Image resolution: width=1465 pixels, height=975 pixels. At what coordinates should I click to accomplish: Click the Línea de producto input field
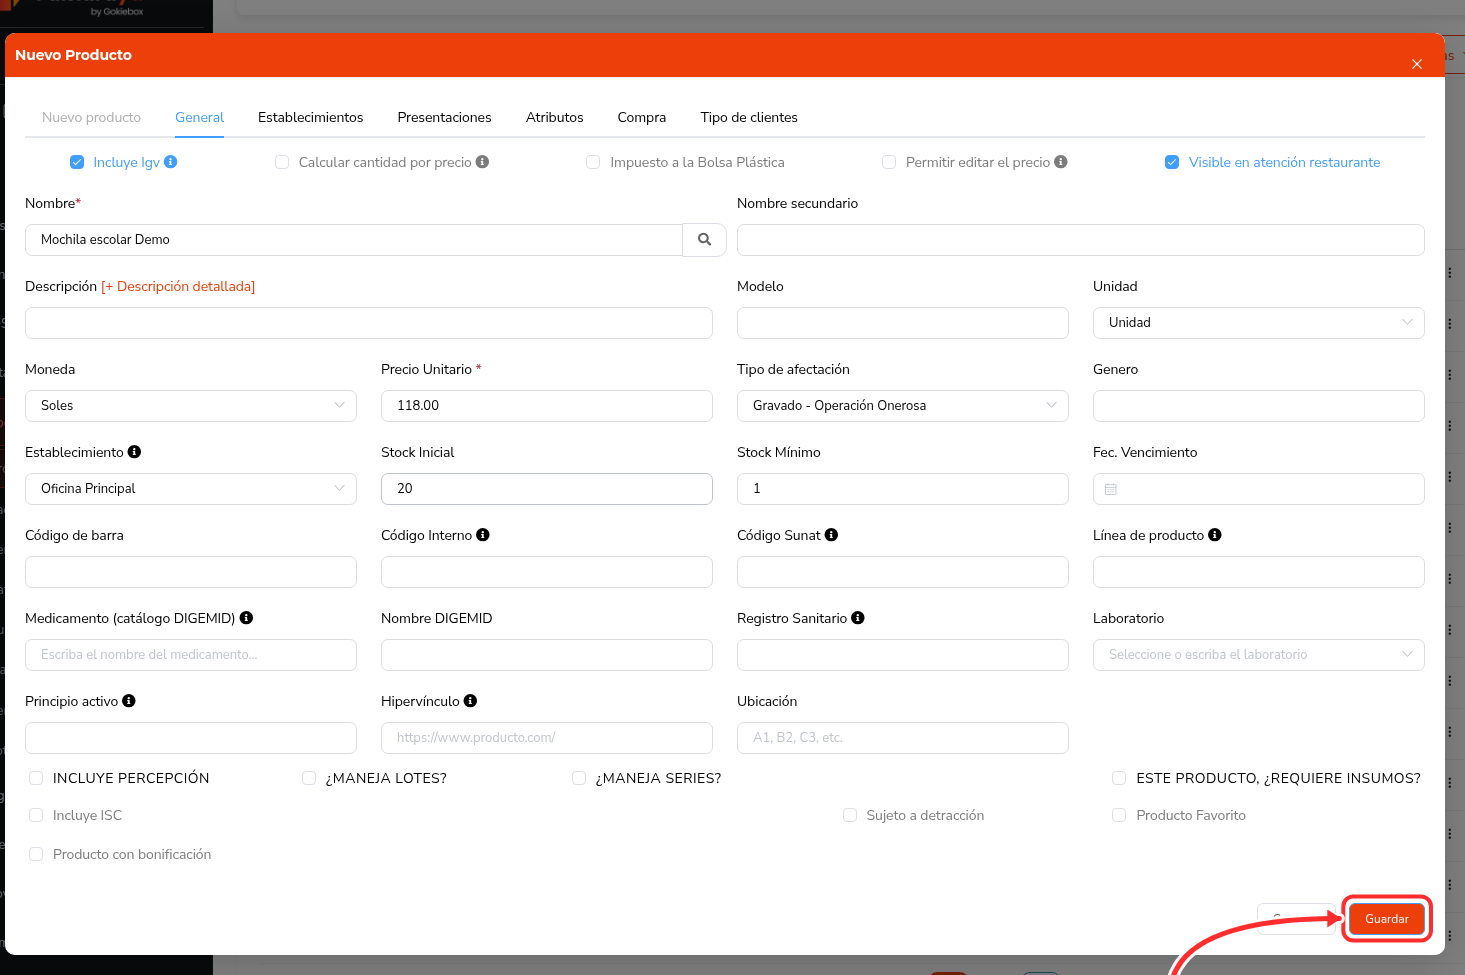pos(1259,572)
